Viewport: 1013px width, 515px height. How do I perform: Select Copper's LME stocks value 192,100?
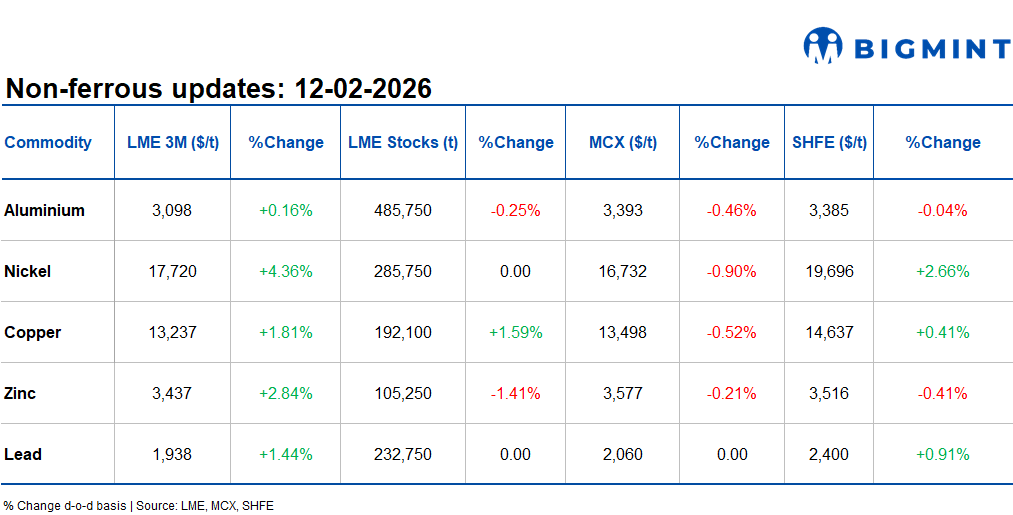click(403, 332)
